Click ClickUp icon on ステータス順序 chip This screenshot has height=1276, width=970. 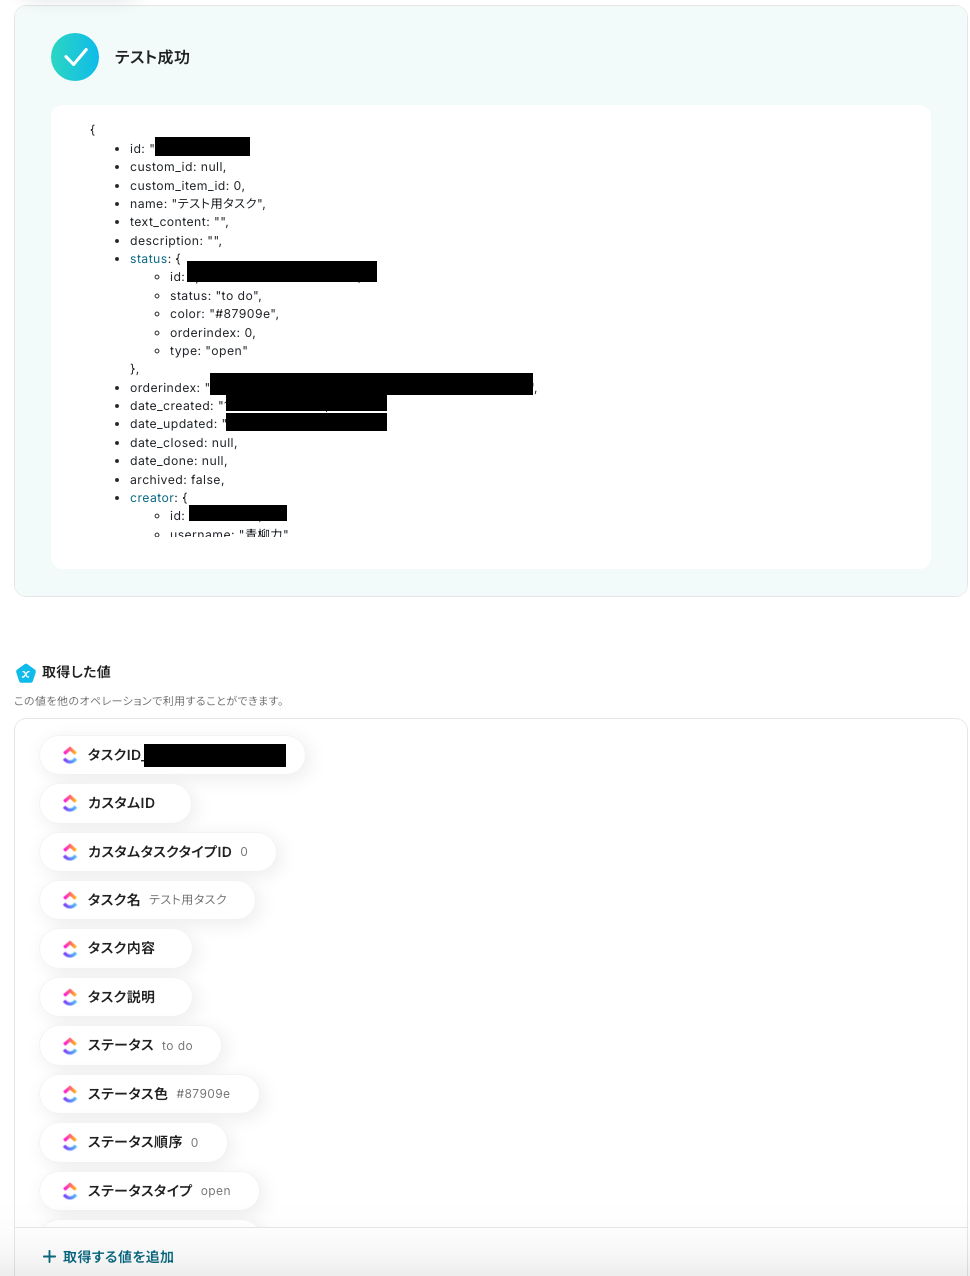click(x=70, y=1142)
